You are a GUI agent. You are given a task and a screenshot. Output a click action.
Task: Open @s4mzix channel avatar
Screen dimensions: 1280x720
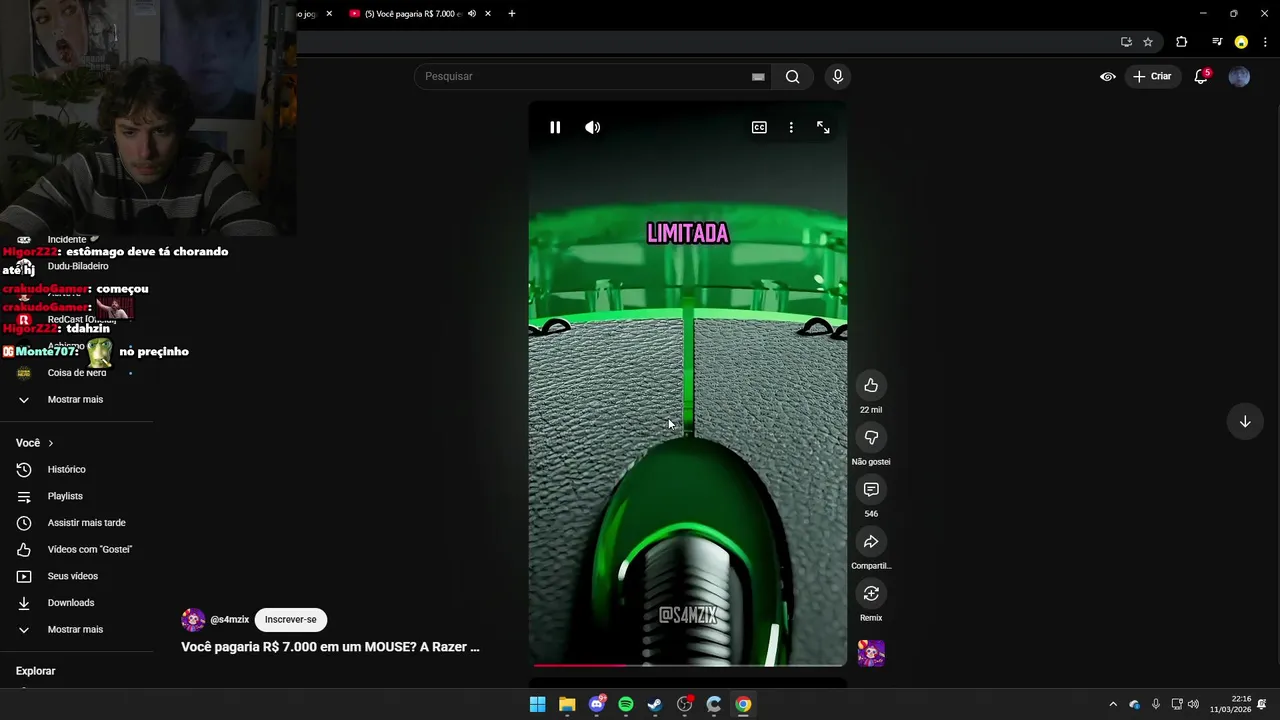coord(193,619)
